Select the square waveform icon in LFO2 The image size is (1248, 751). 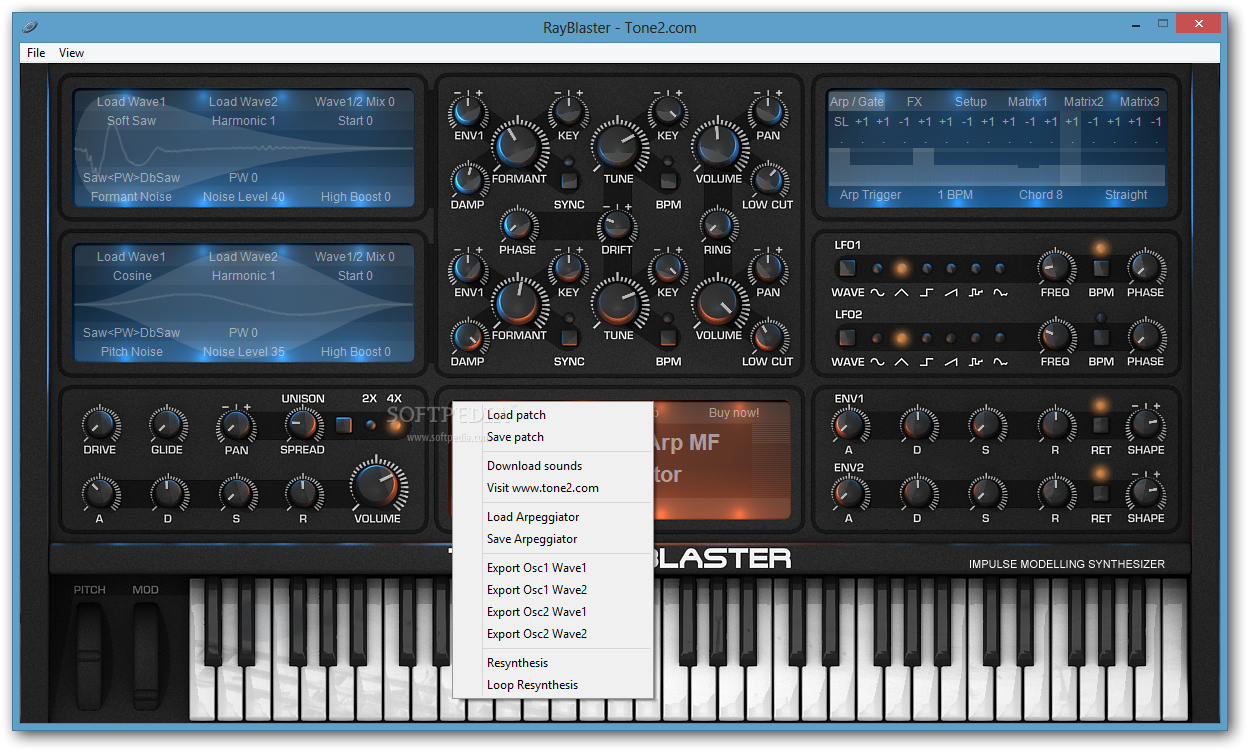click(x=926, y=362)
